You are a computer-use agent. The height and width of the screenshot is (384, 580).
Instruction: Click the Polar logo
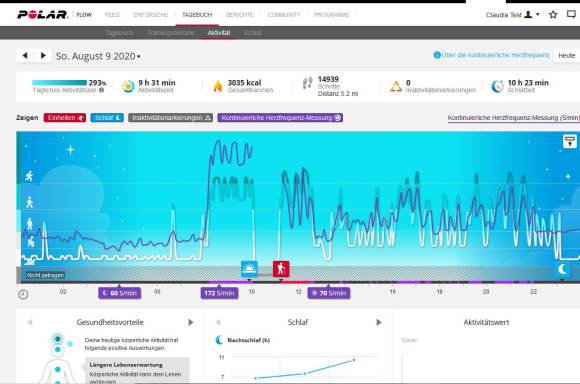click(x=42, y=14)
